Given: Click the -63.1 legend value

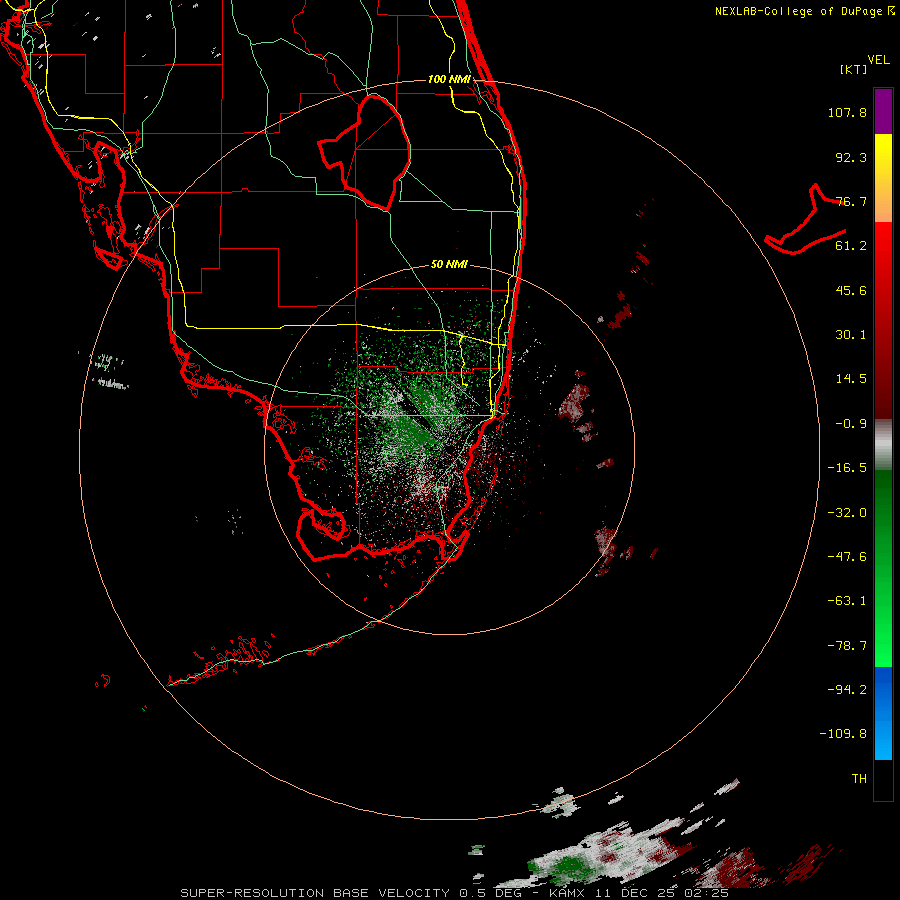Looking at the screenshot, I should coord(847,601).
